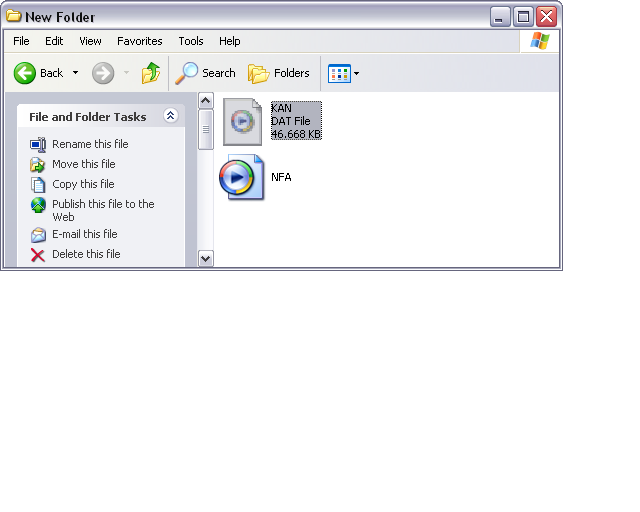The height and width of the screenshot is (512, 640).
Task: Open the File menu
Action: coord(21,41)
